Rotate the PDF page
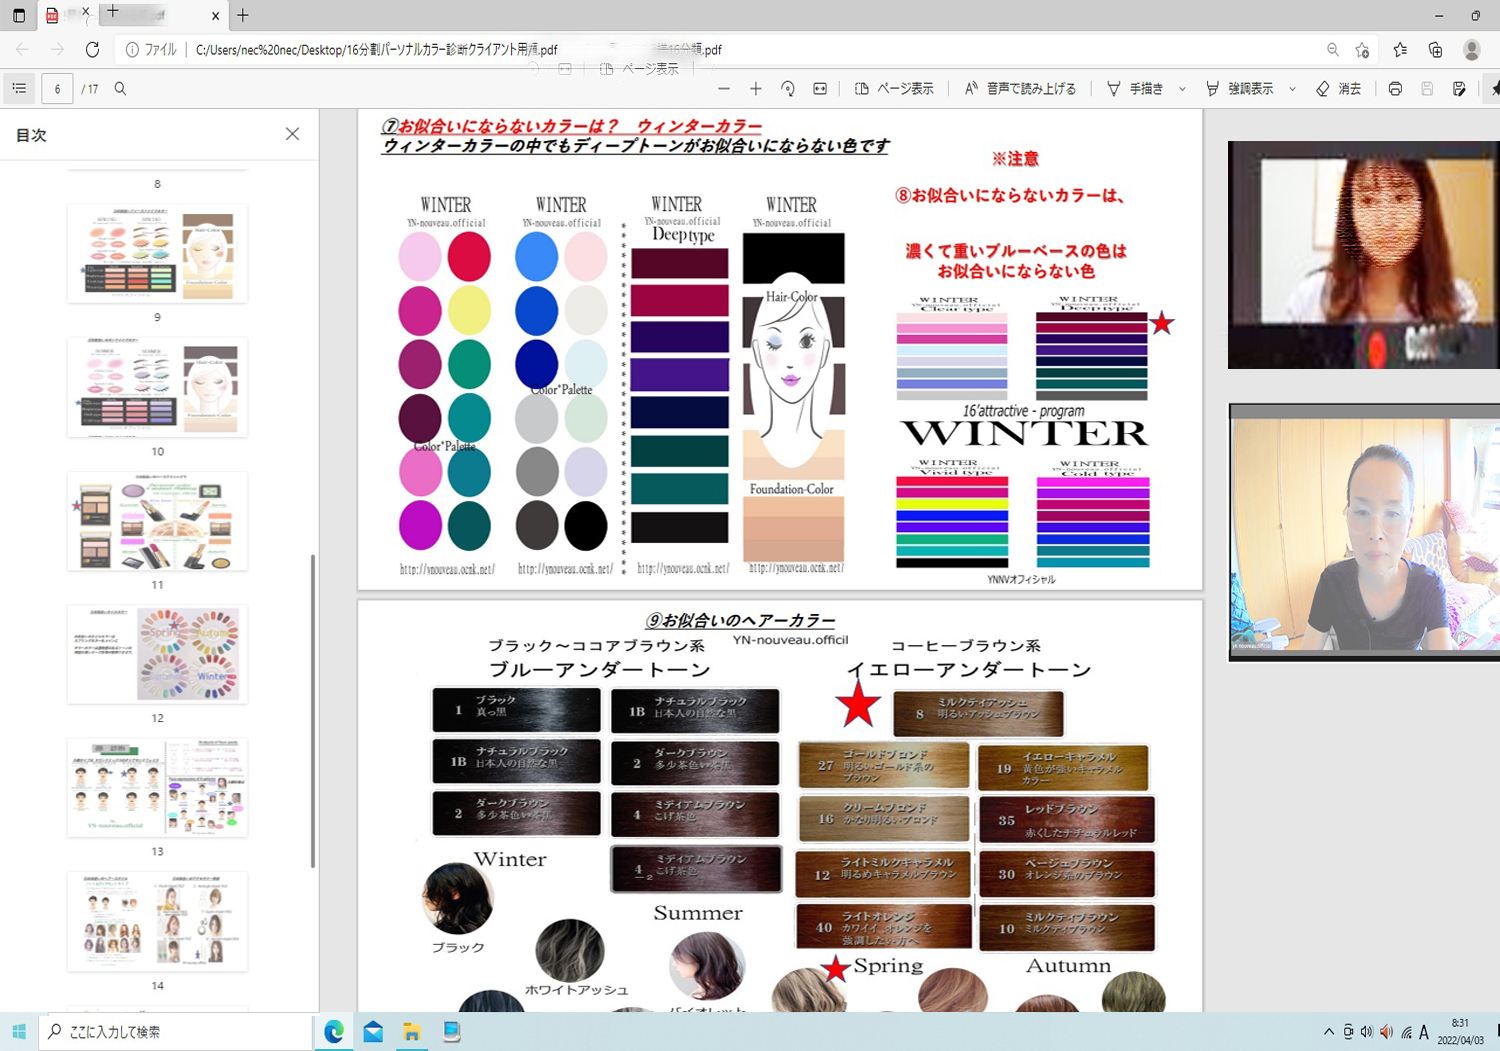The height and width of the screenshot is (1051, 1500). 788,89
